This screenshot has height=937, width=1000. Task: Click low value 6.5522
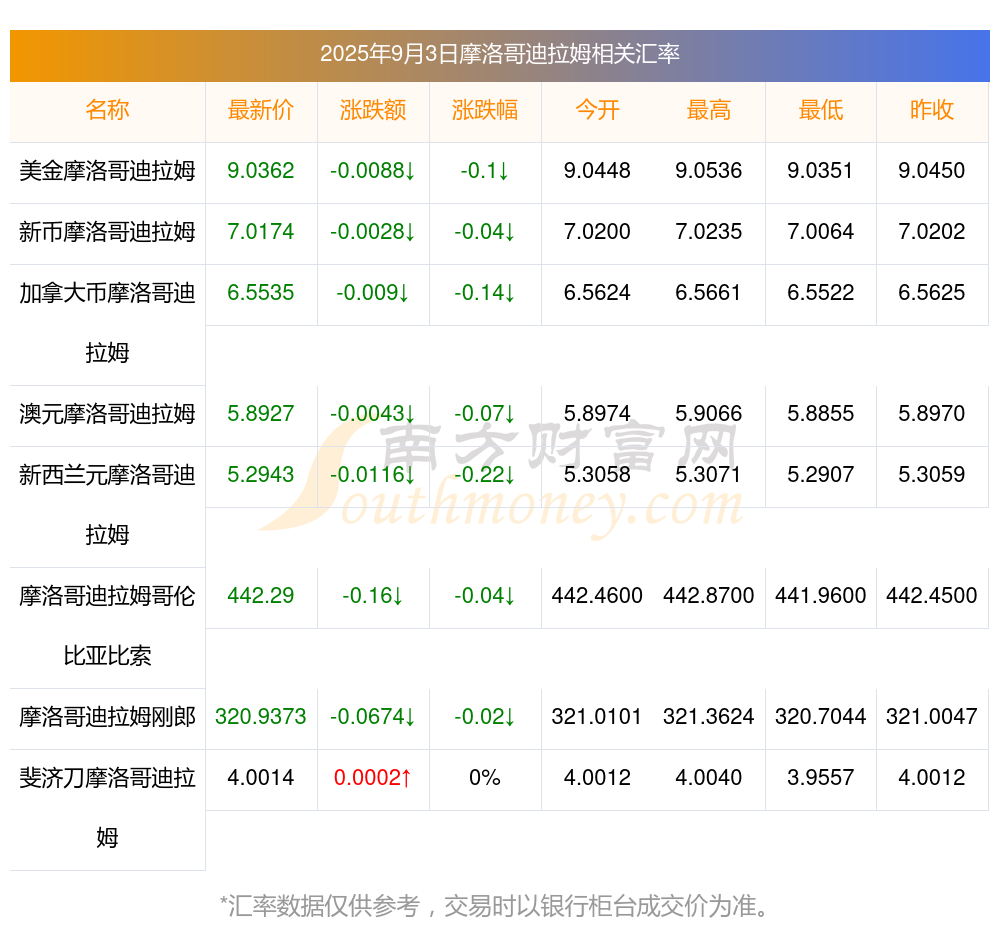pyautogui.click(x=820, y=293)
